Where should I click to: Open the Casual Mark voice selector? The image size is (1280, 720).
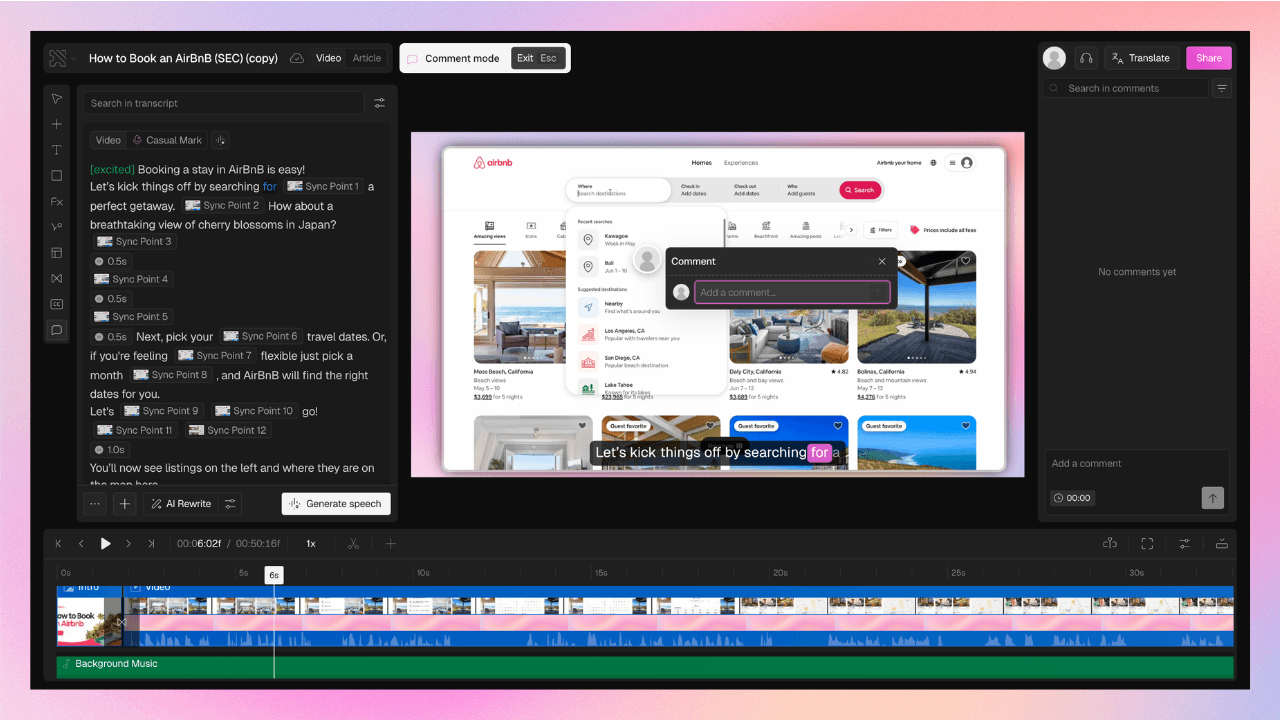(168, 140)
